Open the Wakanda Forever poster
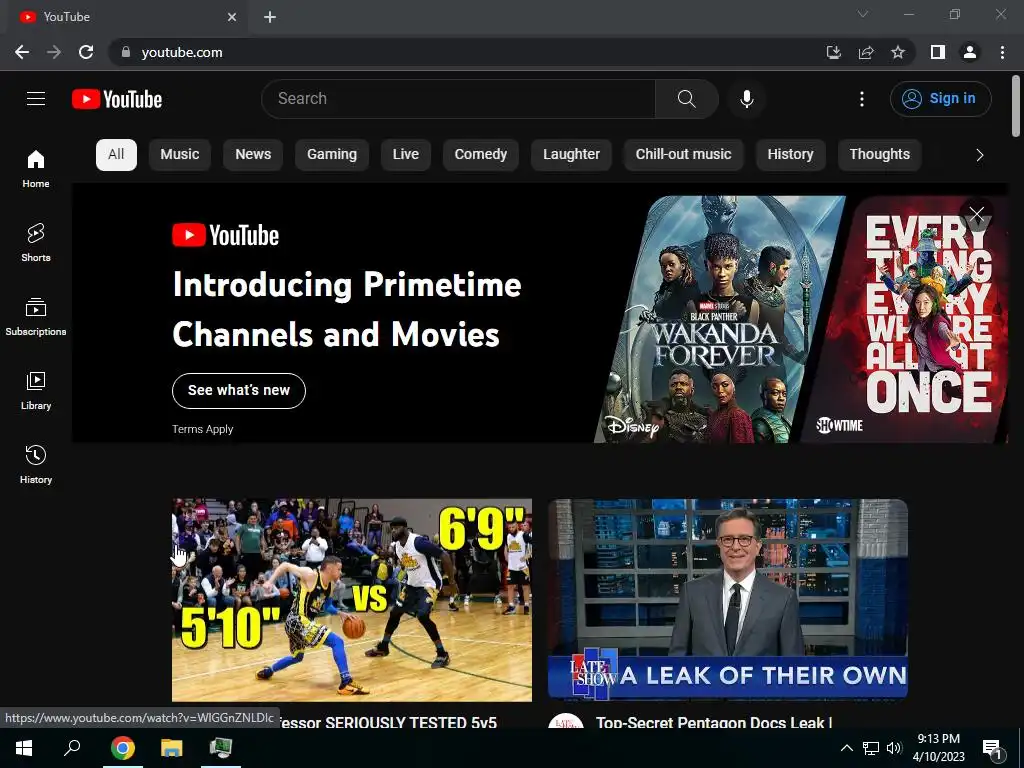Viewport: 1024px width, 768px height. (x=720, y=319)
